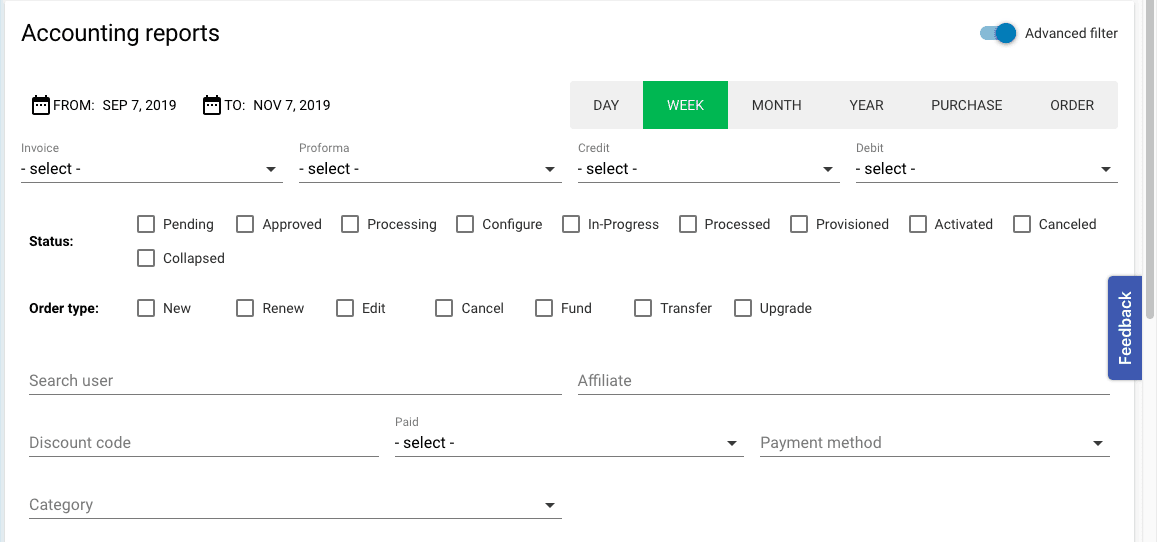Select the Upgrade order type checkbox

743,308
